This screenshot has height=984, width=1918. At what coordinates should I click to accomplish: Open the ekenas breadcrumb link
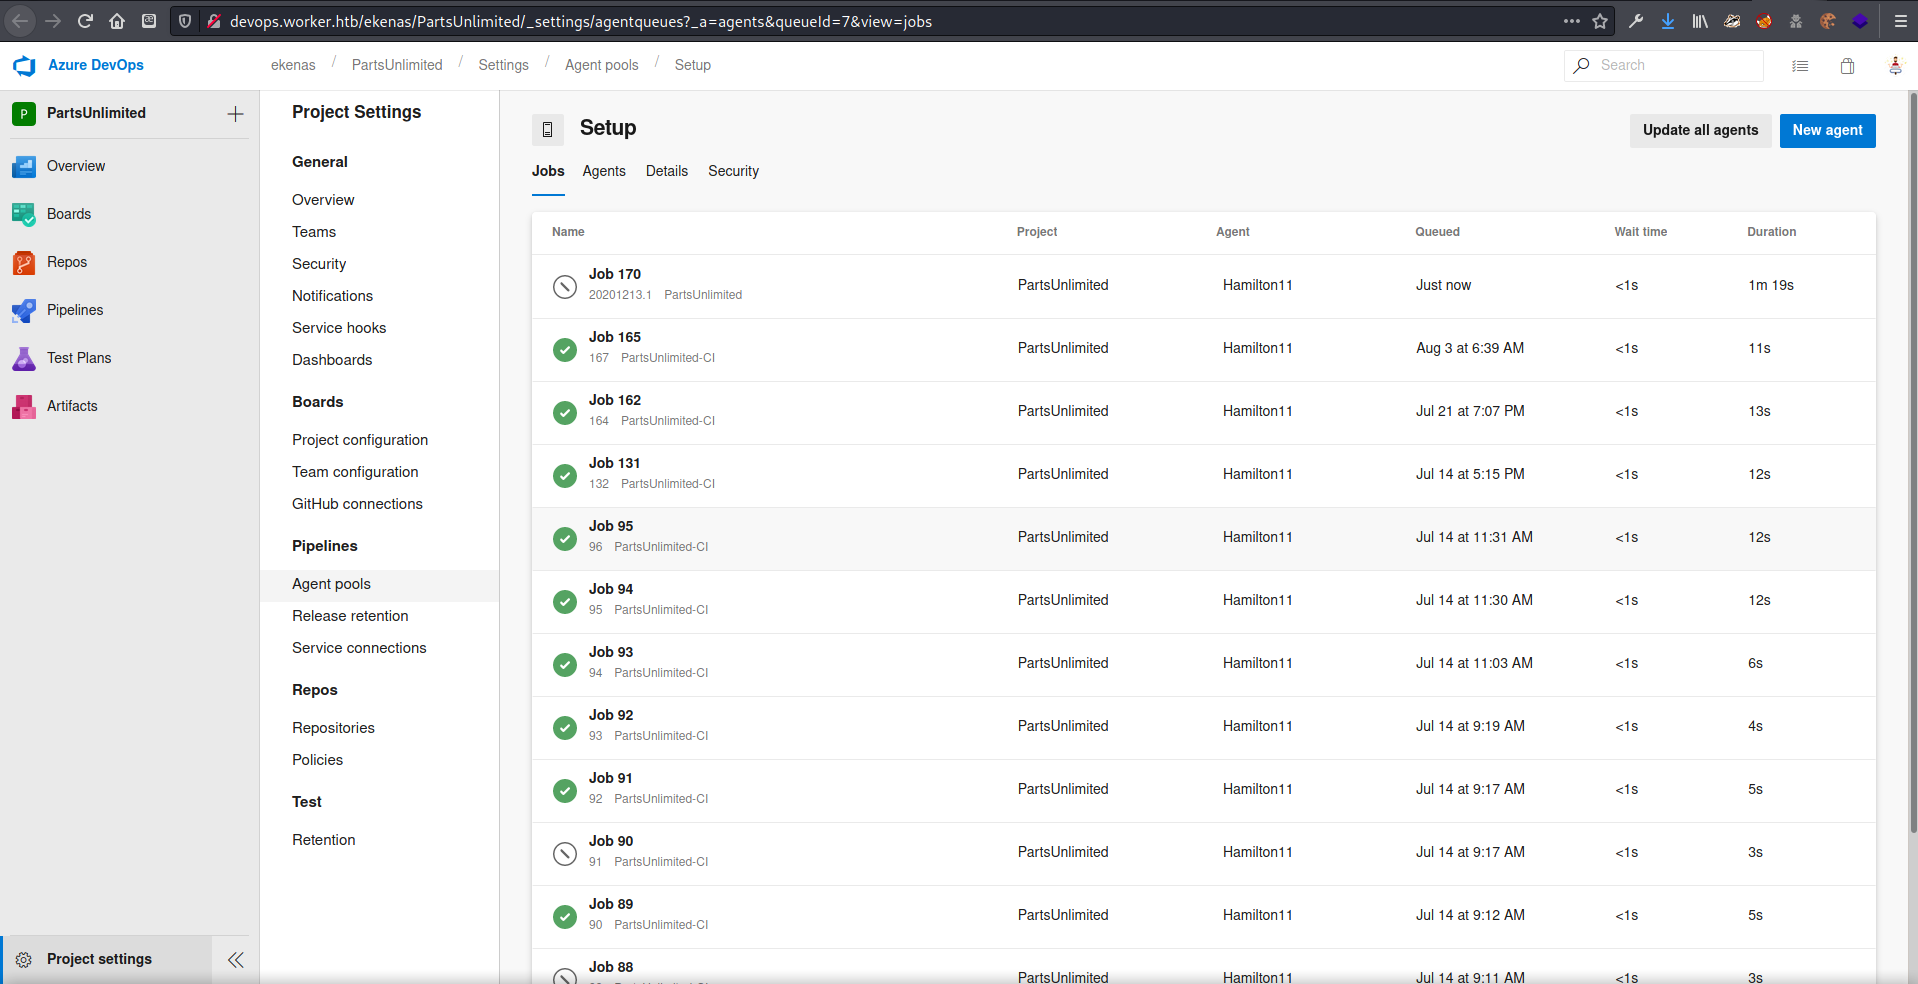click(293, 65)
